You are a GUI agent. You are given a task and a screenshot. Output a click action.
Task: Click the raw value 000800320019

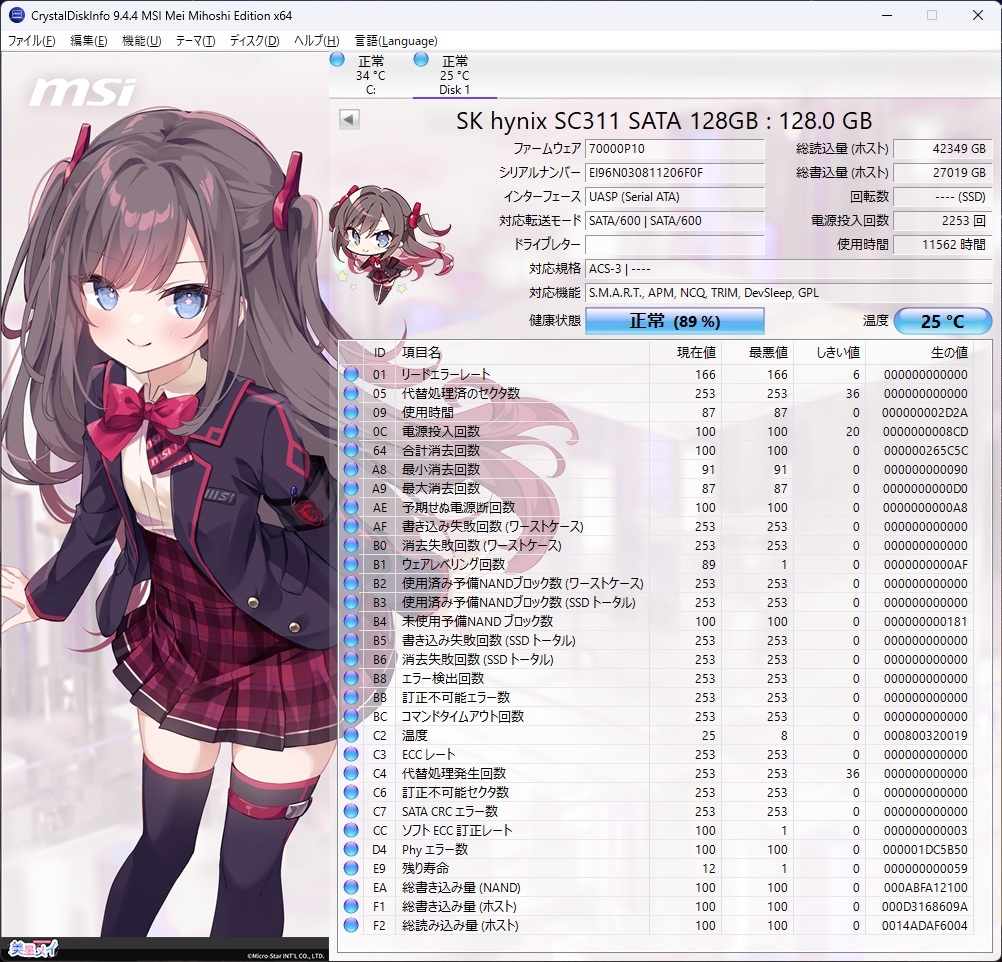[925, 736]
